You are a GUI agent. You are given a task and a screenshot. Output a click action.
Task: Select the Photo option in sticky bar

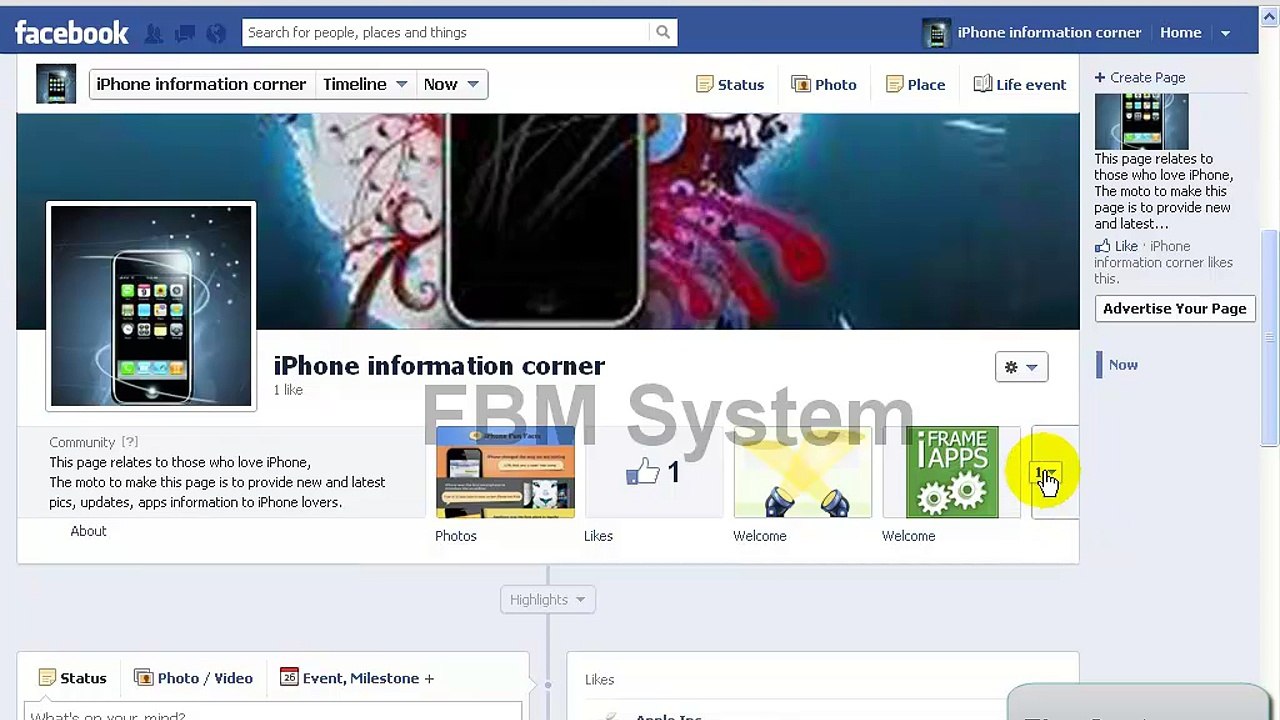[x=824, y=84]
